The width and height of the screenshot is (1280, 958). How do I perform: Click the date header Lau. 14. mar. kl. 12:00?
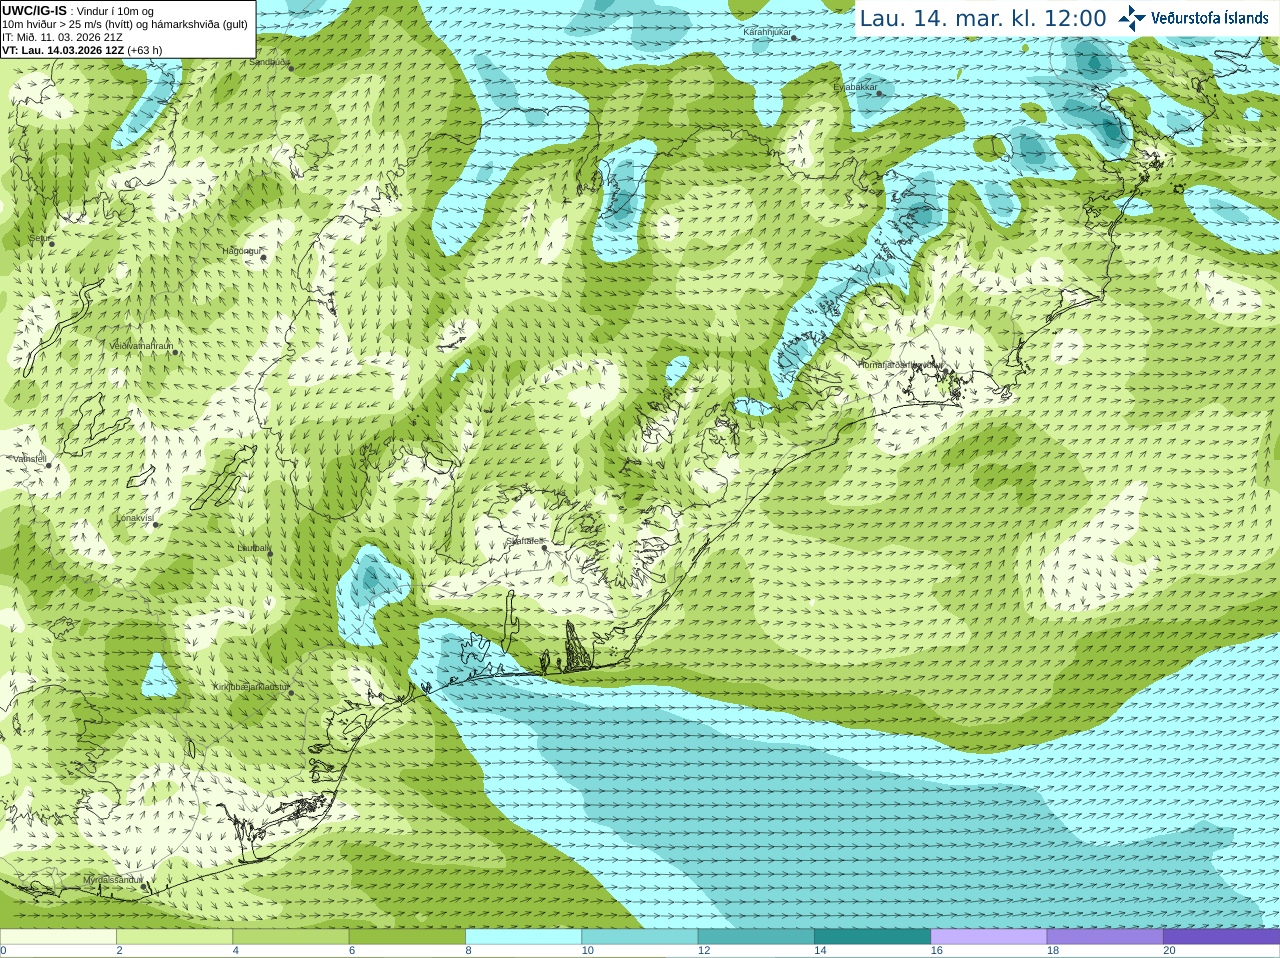[x=983, y=18]
